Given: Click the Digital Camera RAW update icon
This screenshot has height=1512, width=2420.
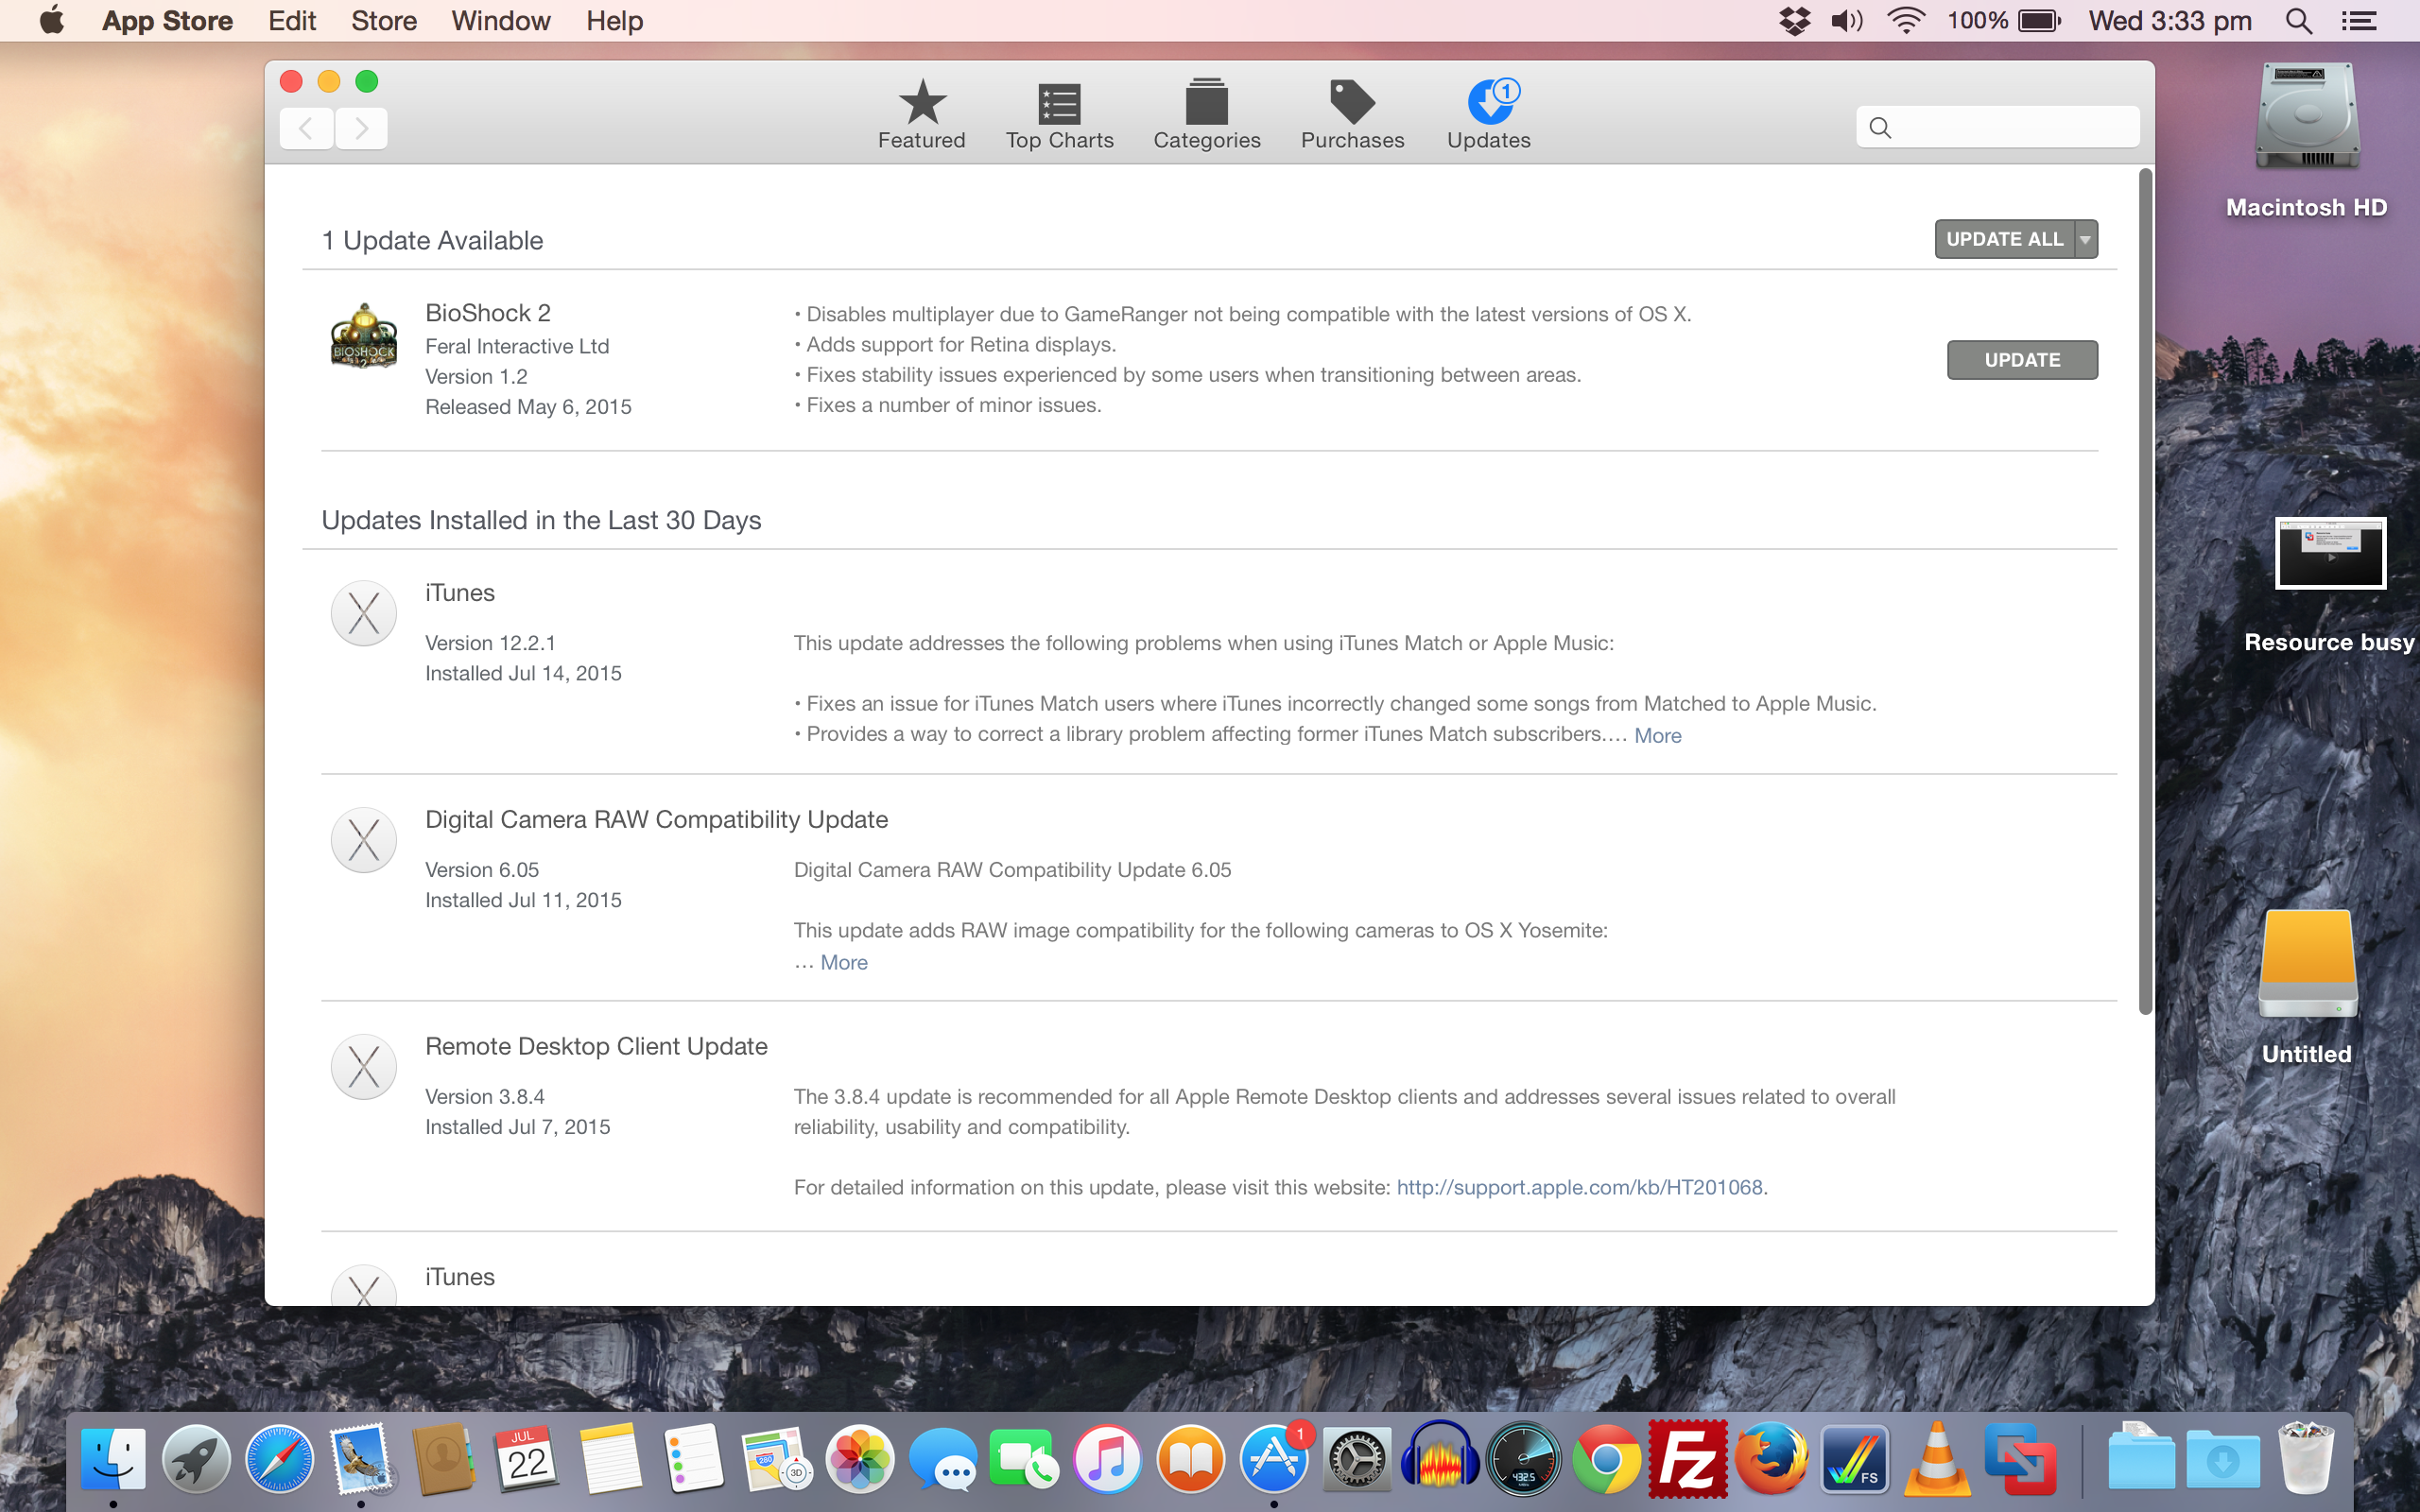Looking at the screenshot, I should (364, 840).
